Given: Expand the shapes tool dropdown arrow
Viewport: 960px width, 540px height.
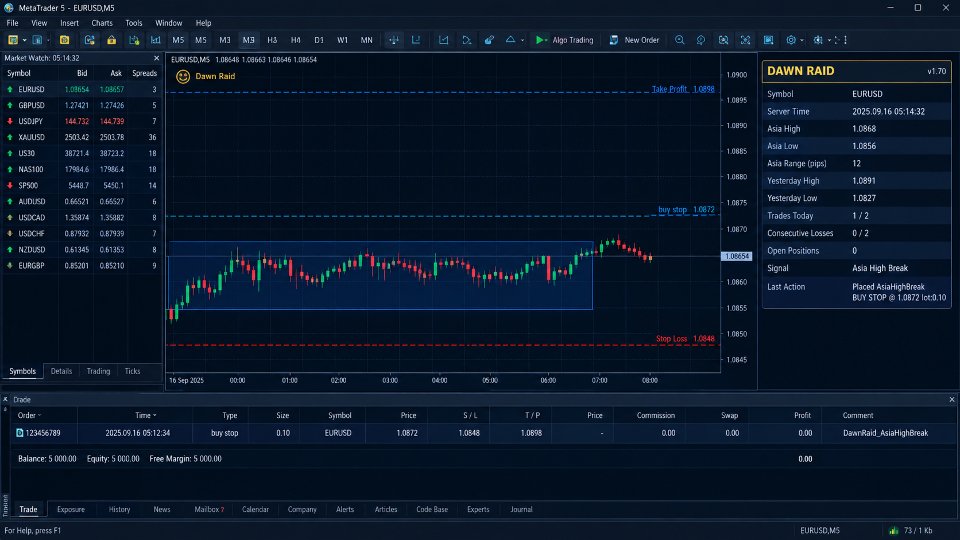Looking at the screenshot, I should (x=522, y=40).
